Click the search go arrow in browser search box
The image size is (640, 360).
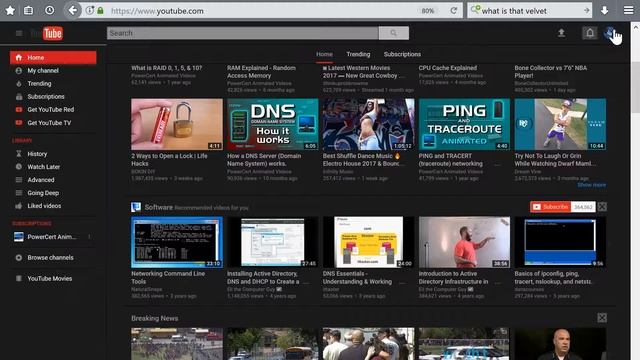click(586, 11)
